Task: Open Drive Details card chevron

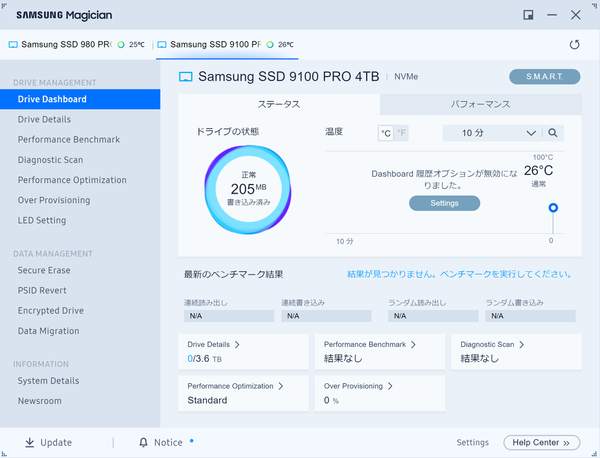Action: [237, 344]
